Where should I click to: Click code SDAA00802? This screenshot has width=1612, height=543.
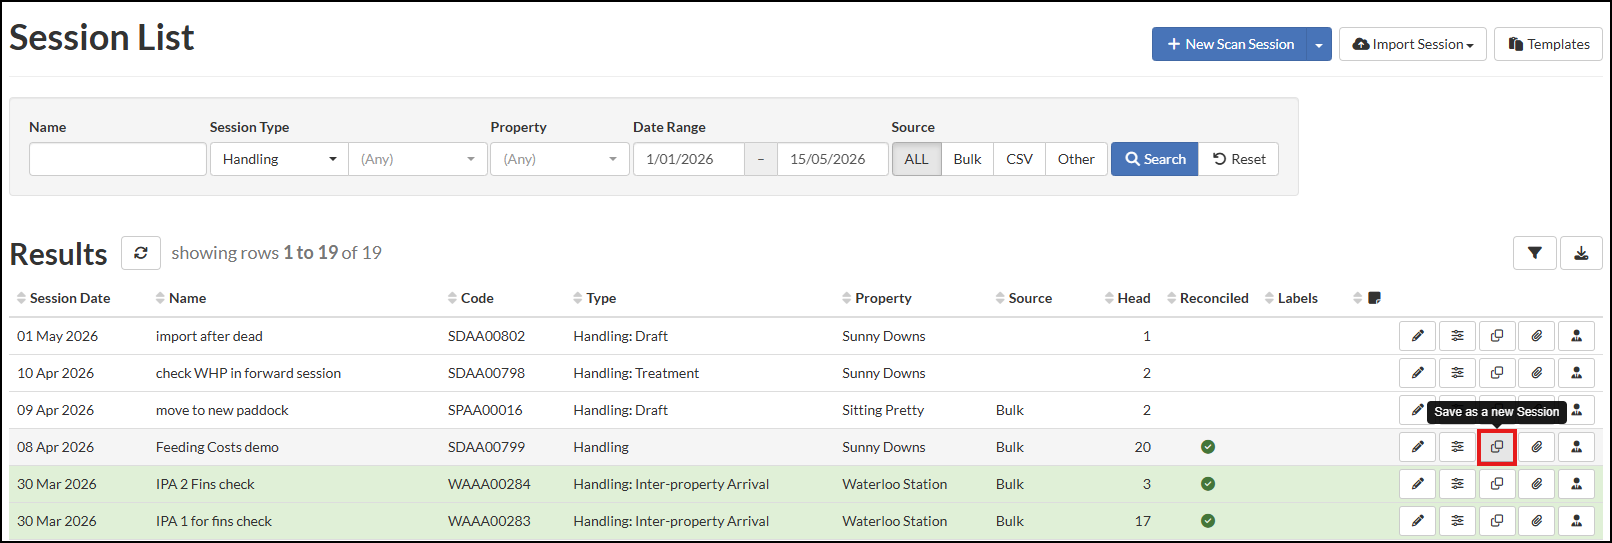[x=486, y=336]
